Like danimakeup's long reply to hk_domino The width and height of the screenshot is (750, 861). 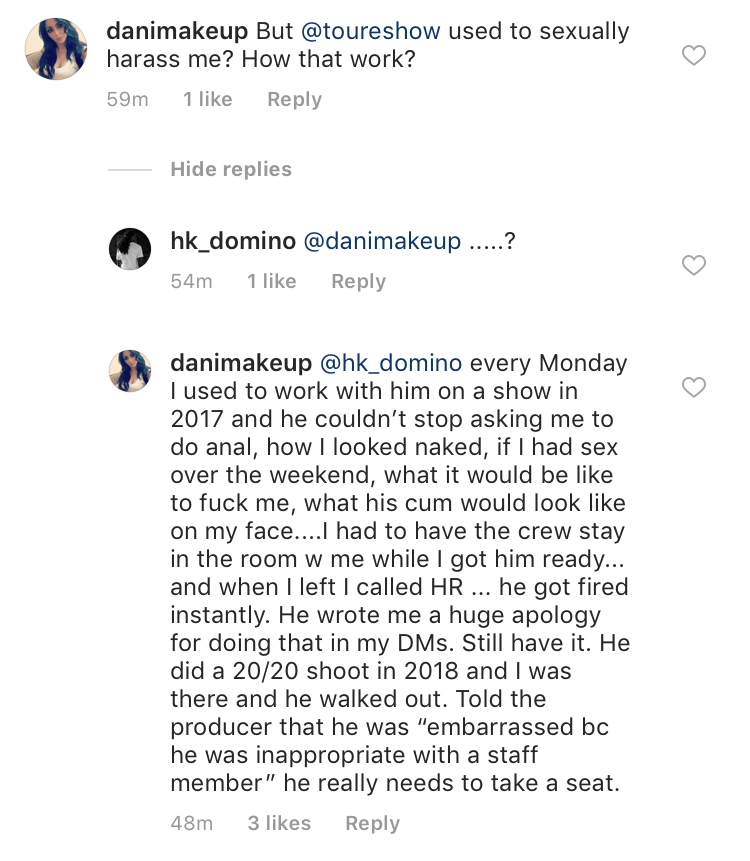693,387
